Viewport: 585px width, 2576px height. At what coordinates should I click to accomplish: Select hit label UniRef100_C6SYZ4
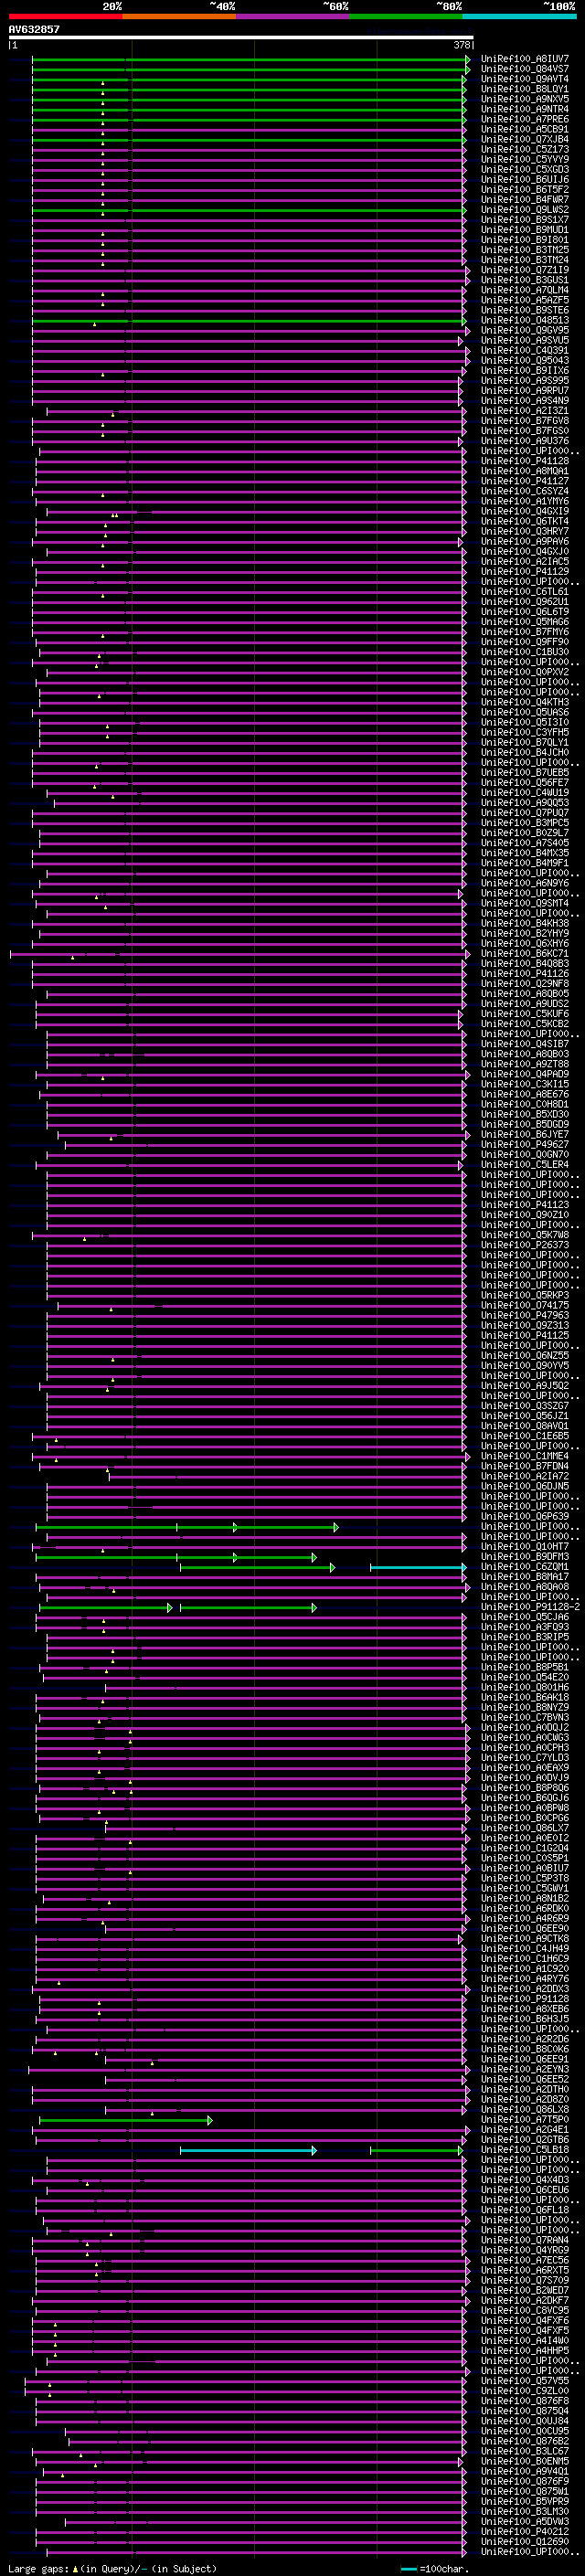(x=525, y=491)
